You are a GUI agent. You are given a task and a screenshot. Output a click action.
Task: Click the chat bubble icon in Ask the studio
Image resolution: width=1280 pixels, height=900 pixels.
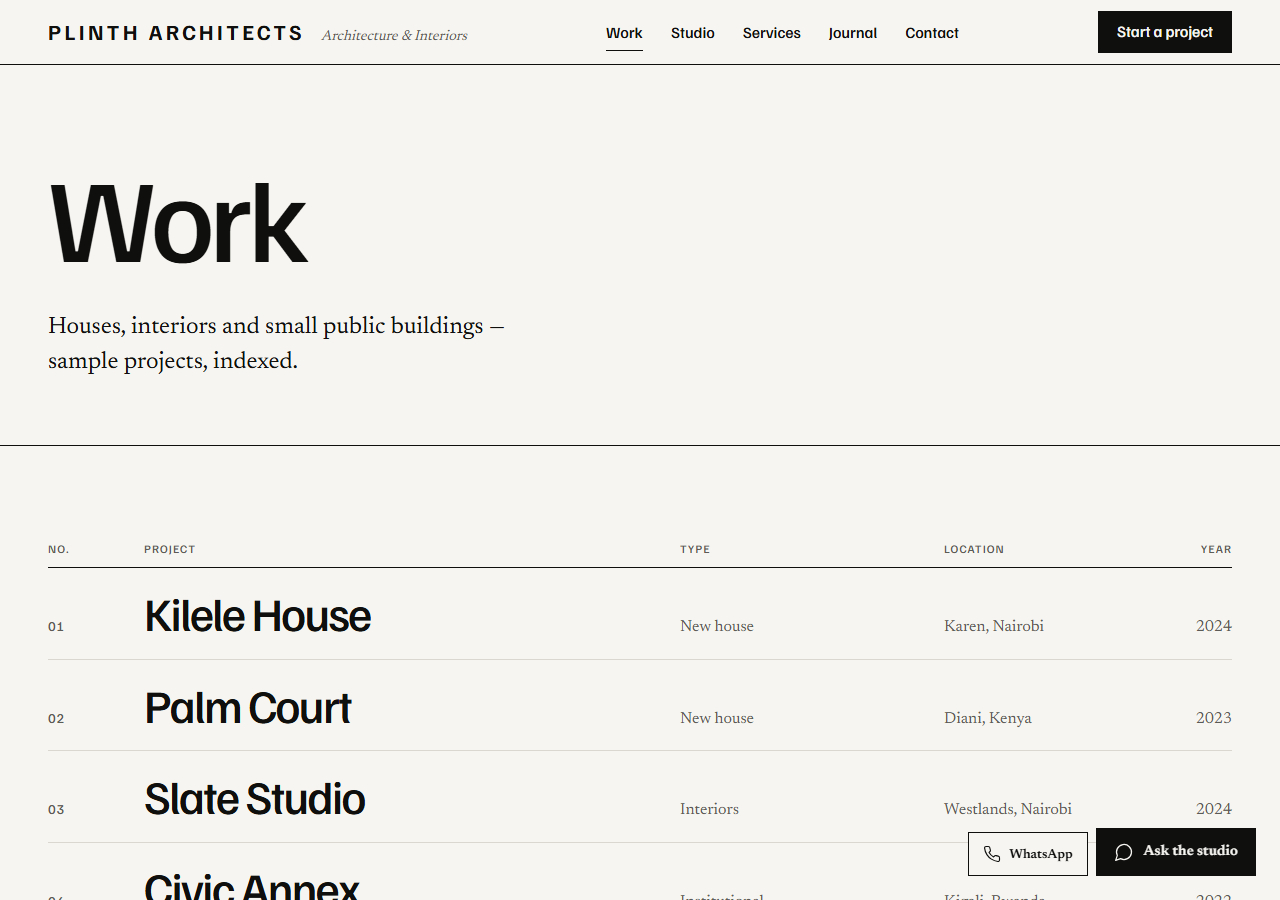point(1124,852)
